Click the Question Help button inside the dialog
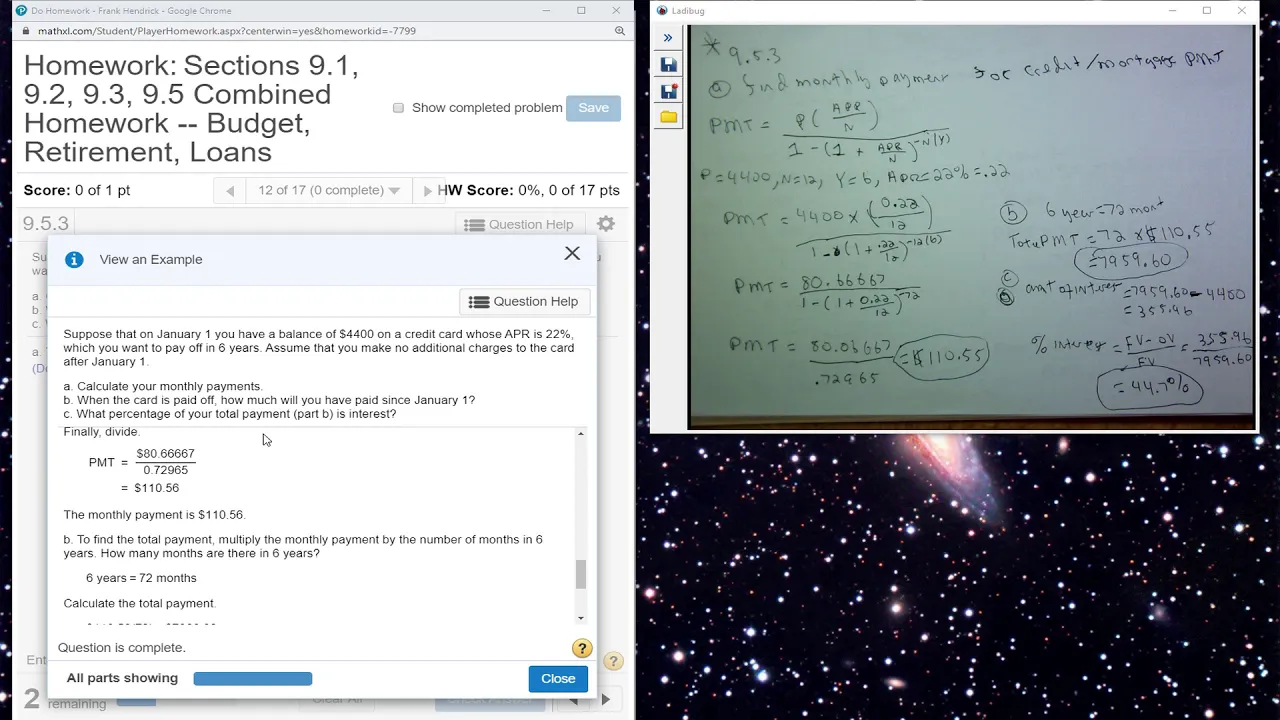Screen dimensions: 1280x720 point(524,301)
